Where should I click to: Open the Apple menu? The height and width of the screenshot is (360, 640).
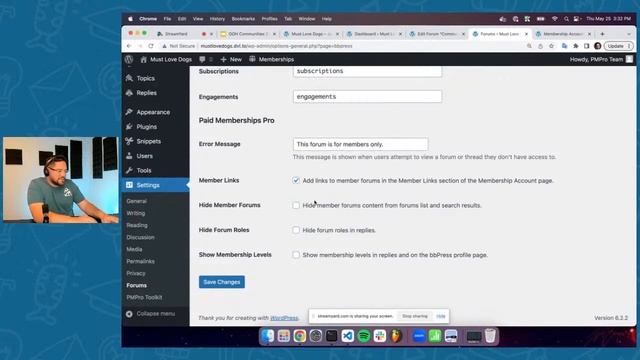(130, 19)
